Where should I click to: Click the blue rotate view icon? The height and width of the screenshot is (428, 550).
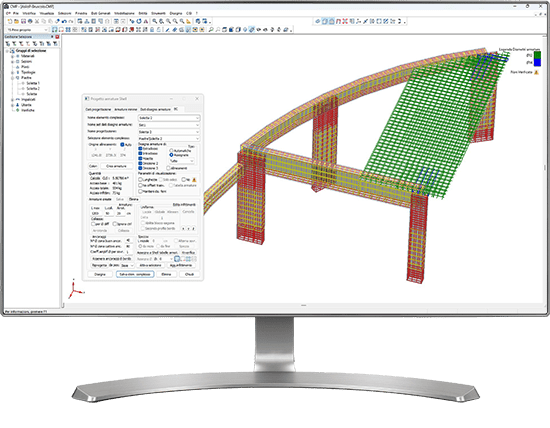click(139, 22)
